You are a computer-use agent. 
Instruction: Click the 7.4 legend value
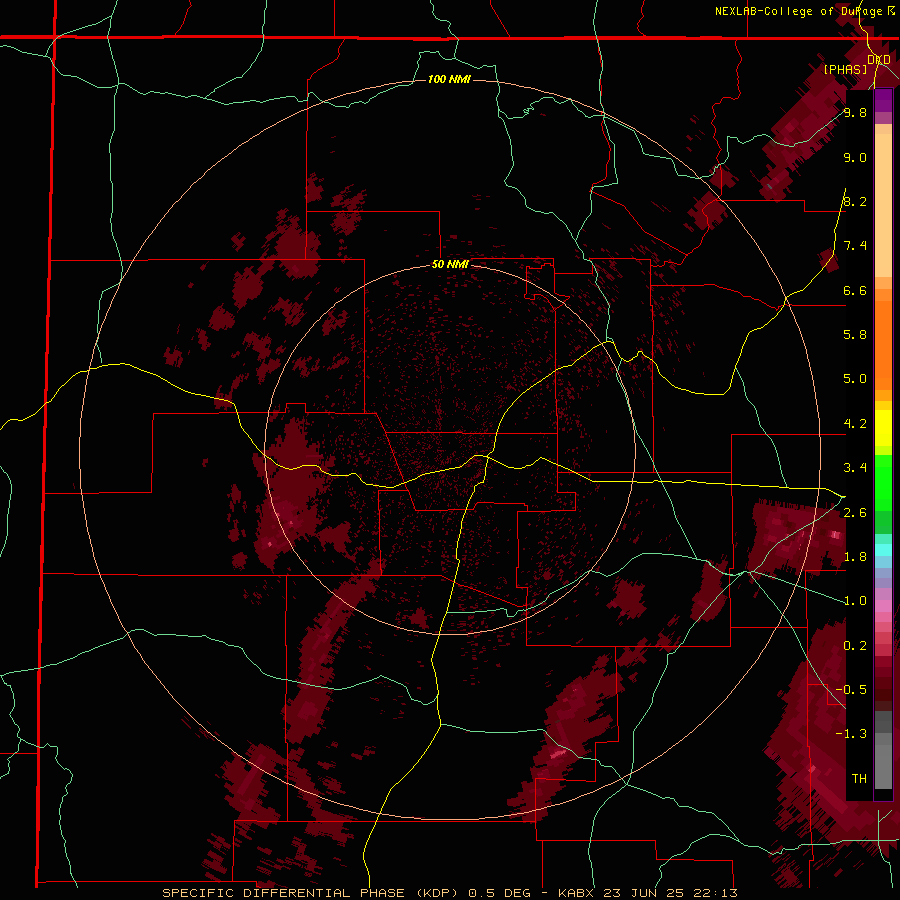point(855,246)
